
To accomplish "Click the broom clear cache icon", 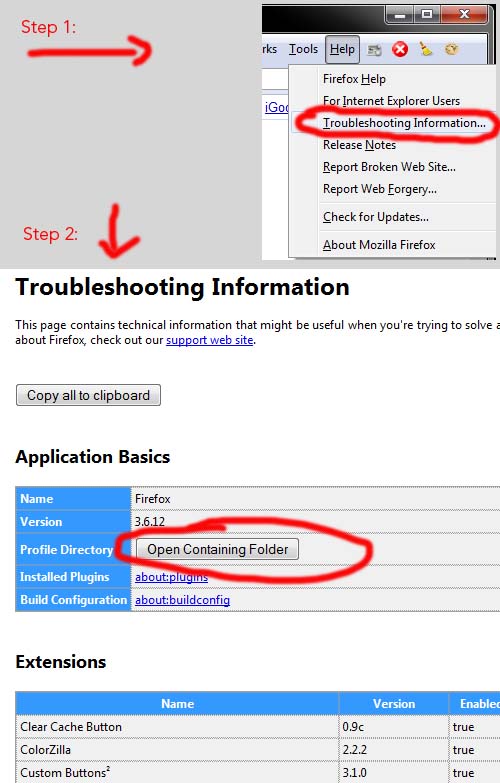I will point(426,49).
